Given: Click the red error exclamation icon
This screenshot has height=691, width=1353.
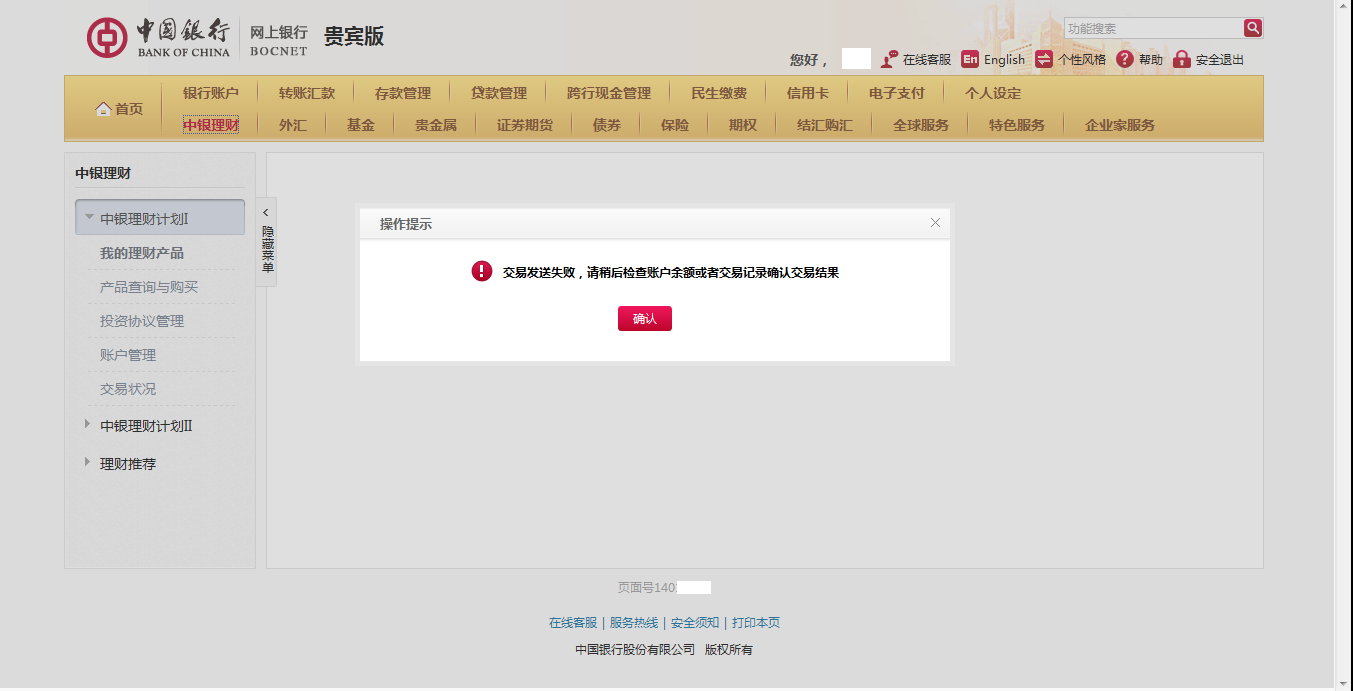Looking at the screenshot, I should point(482,271).
